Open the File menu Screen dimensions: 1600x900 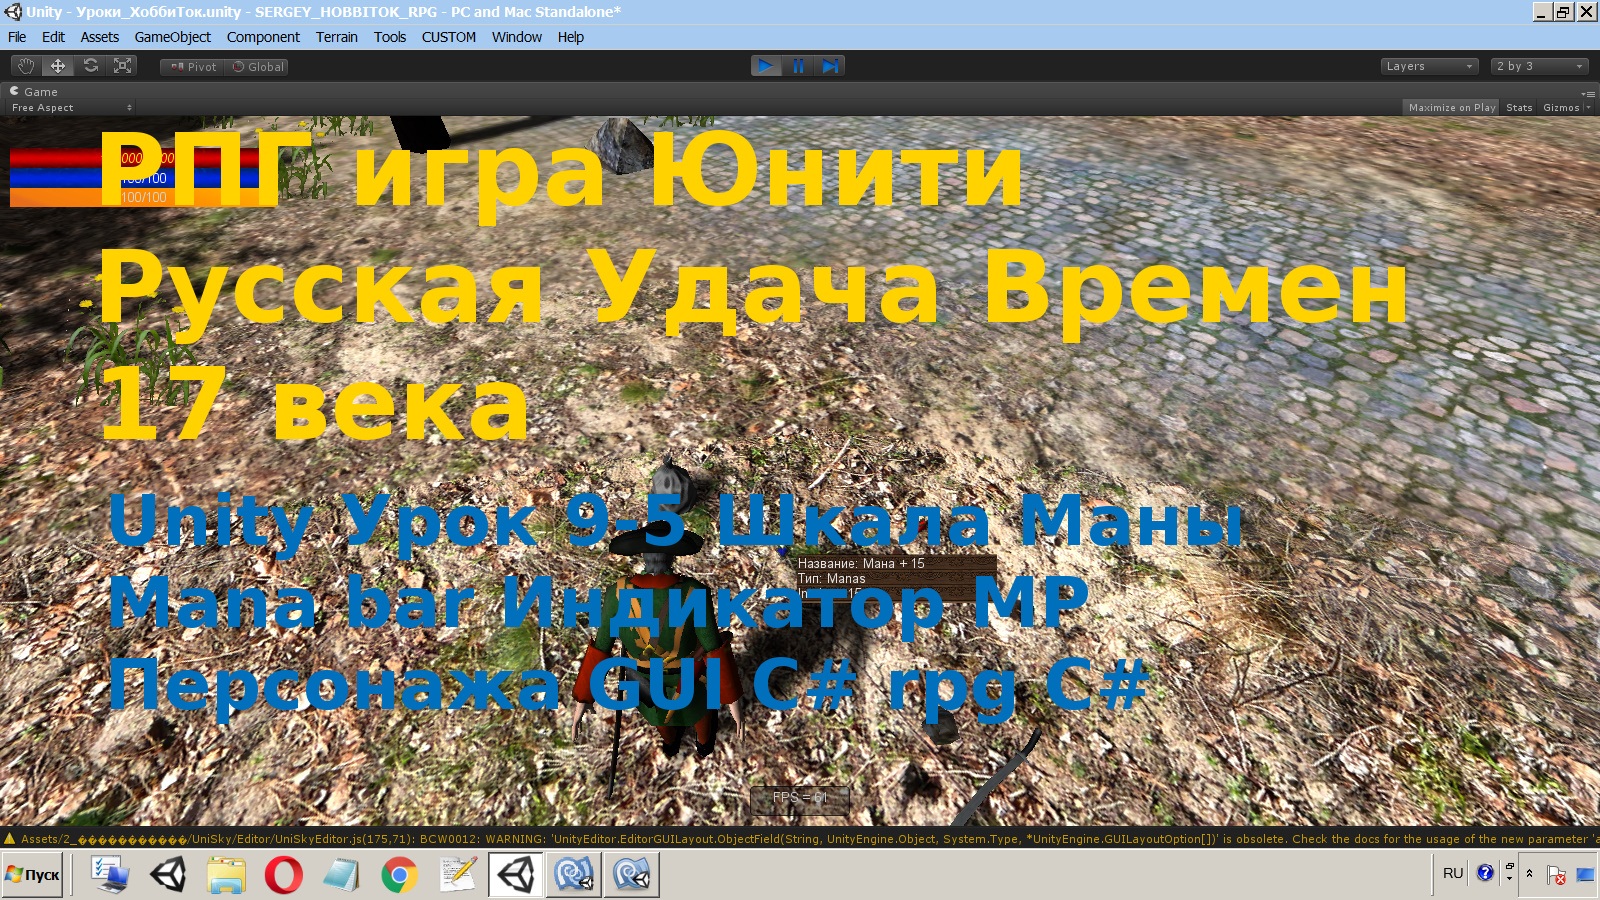tap(17, 37)
